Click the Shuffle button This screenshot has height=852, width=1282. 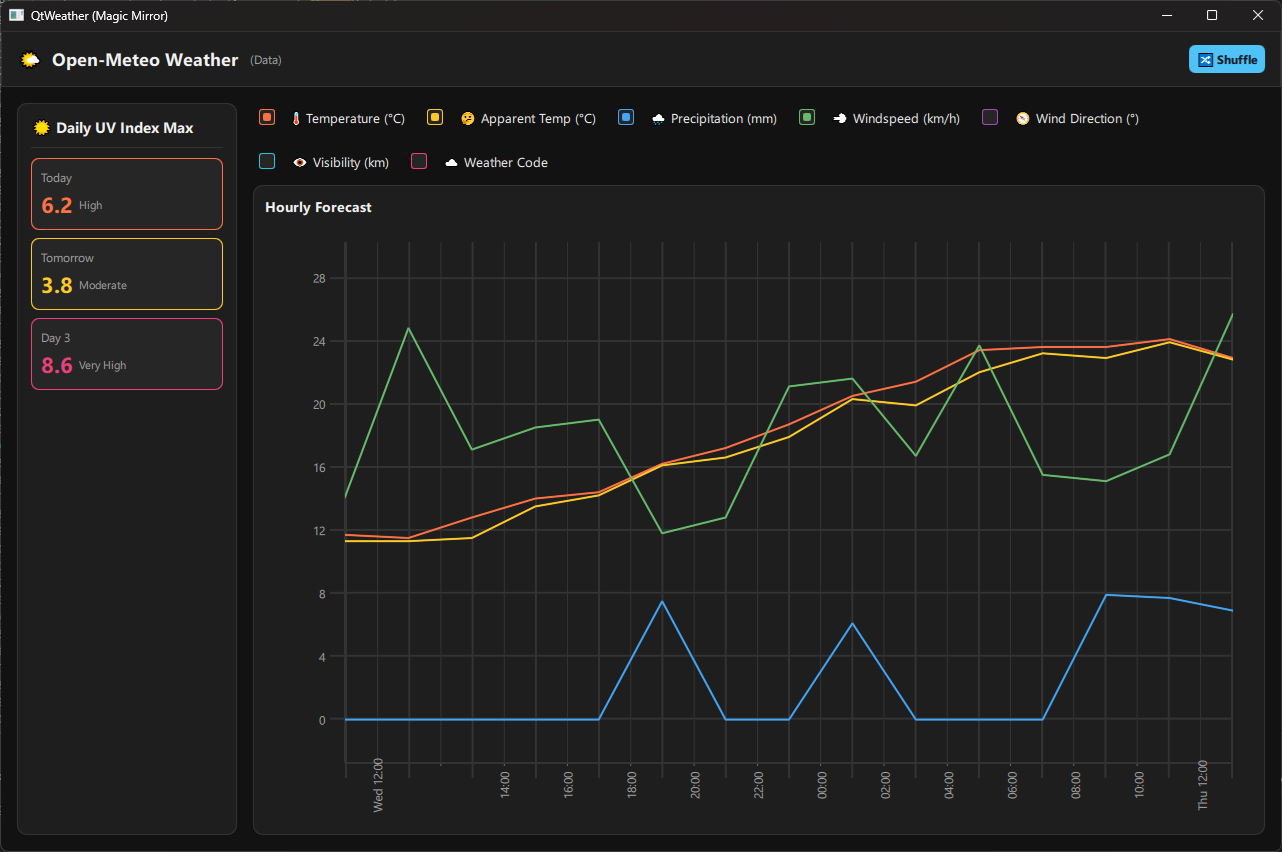click(1227, 59)
